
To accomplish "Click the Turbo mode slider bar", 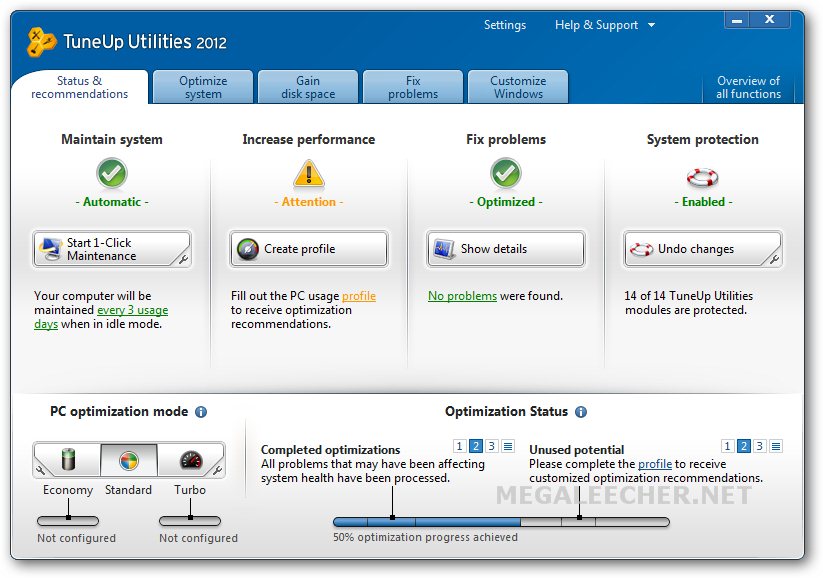I will click(190, 521).
